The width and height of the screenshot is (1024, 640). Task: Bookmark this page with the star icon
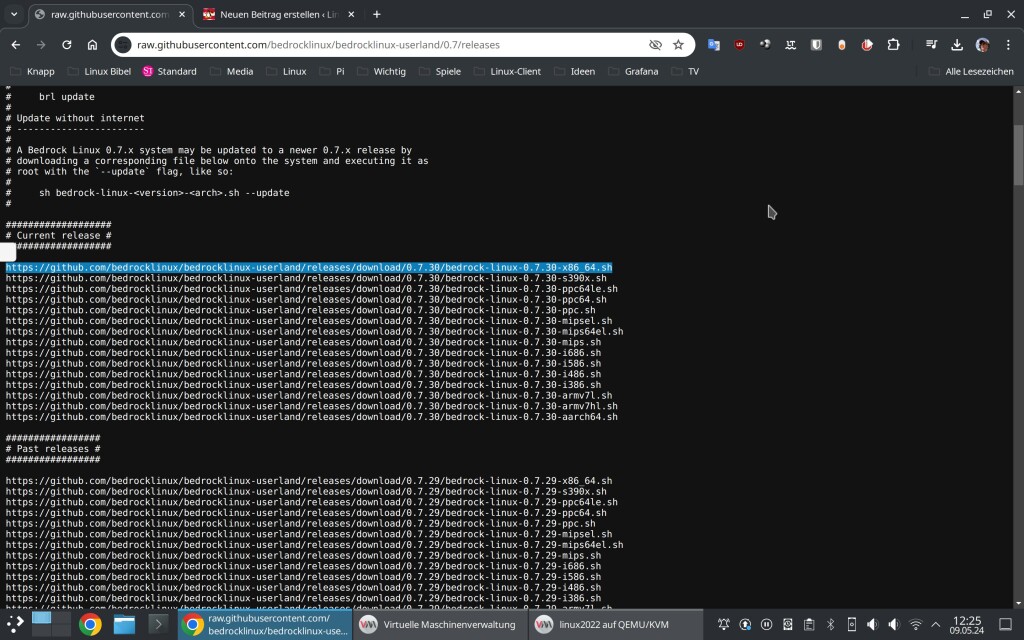click(x=679, y=44)
